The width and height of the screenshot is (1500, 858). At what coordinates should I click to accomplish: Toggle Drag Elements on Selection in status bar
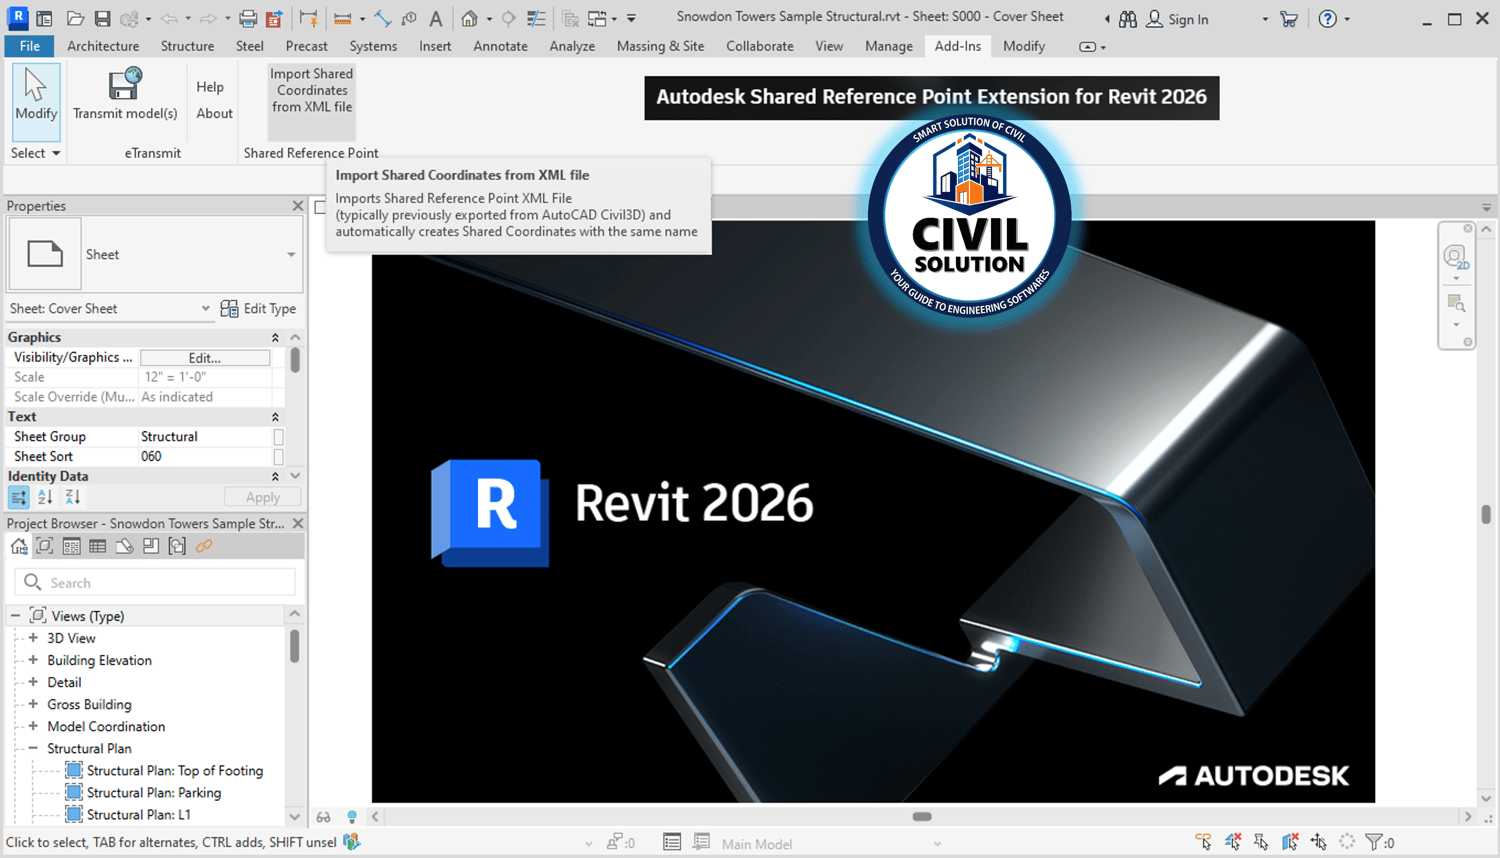coord(1319,842)
